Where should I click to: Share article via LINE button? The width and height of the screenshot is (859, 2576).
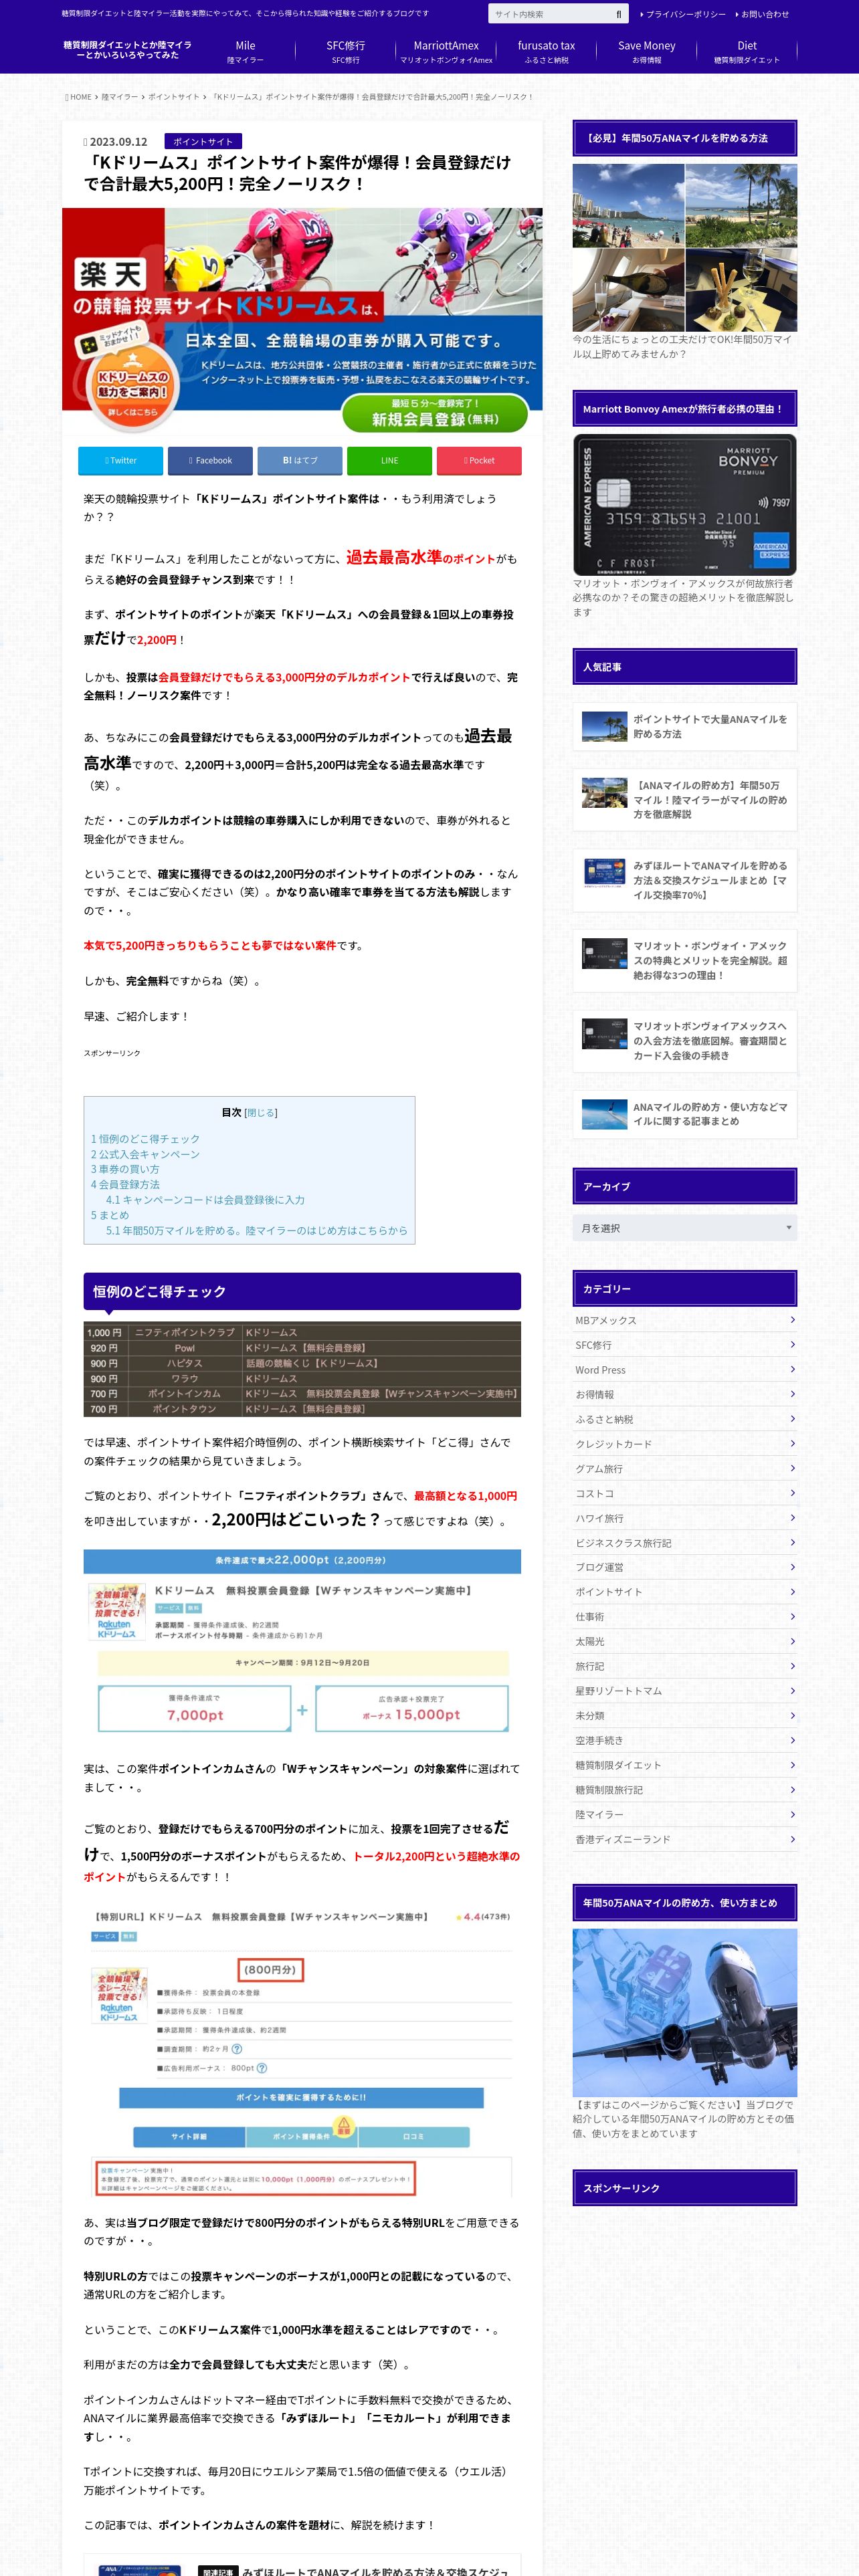pos(389,460)
